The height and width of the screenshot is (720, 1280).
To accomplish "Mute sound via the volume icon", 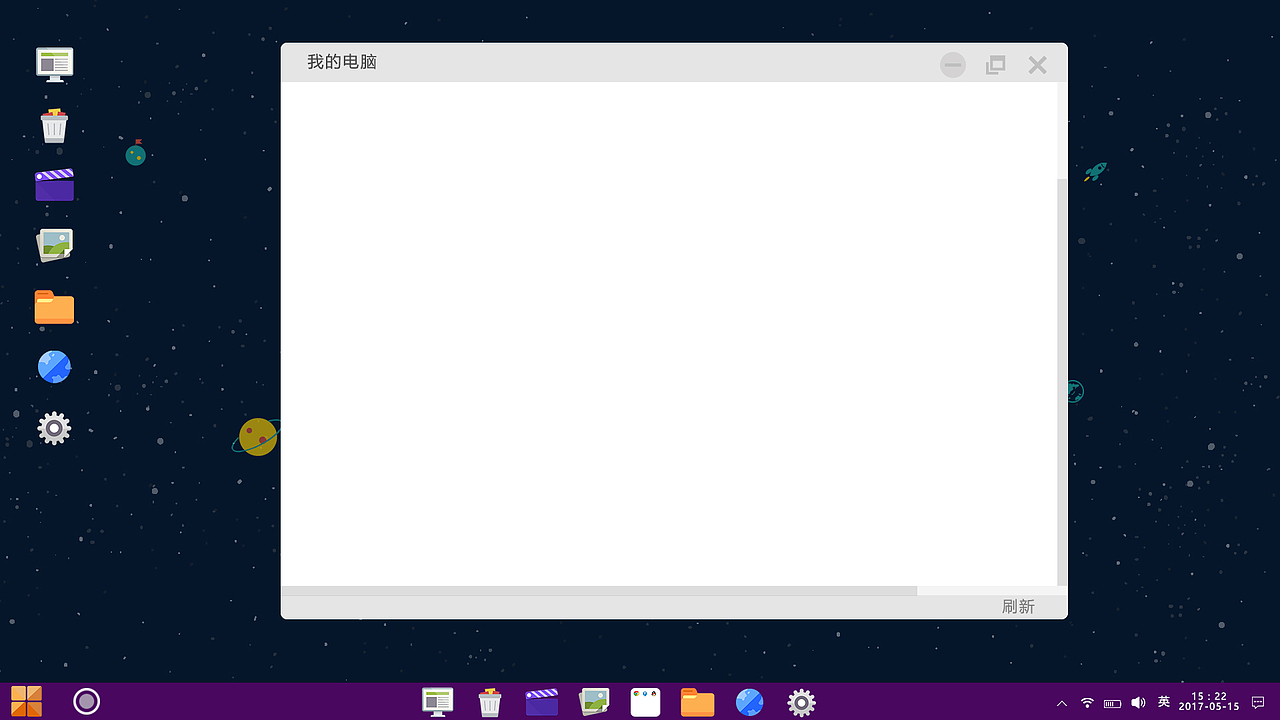I will 1140,702.
